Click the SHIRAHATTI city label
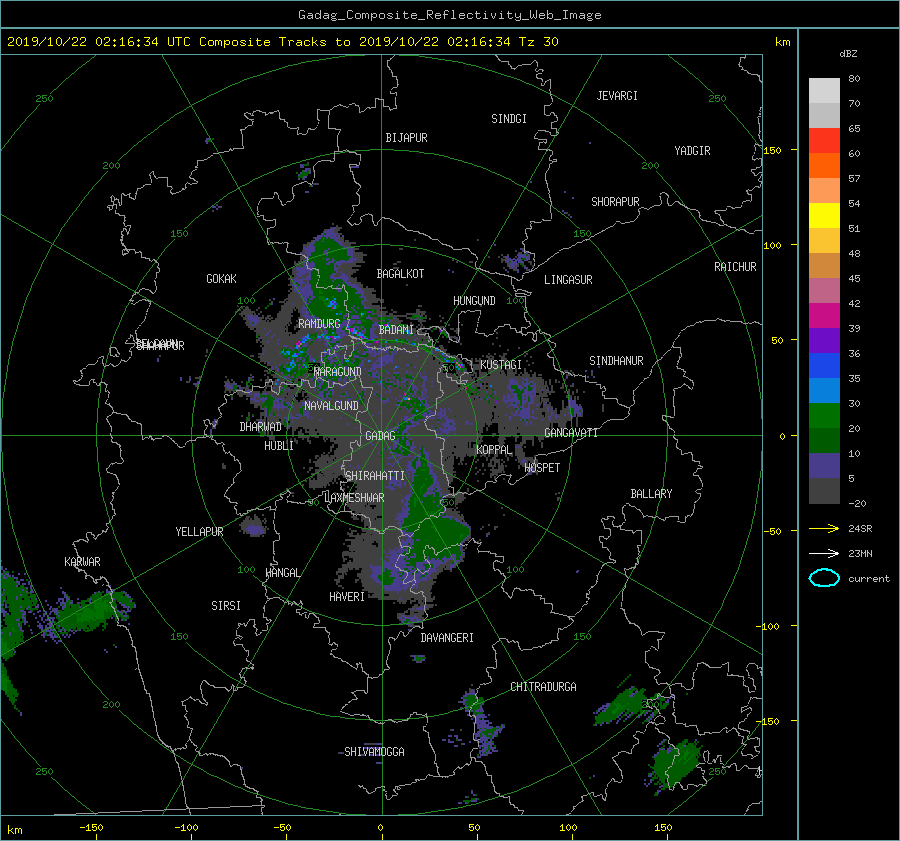Image resolution: width=900 pixels, height=841 pixels. pyautogui.click(x=375, y=476)
